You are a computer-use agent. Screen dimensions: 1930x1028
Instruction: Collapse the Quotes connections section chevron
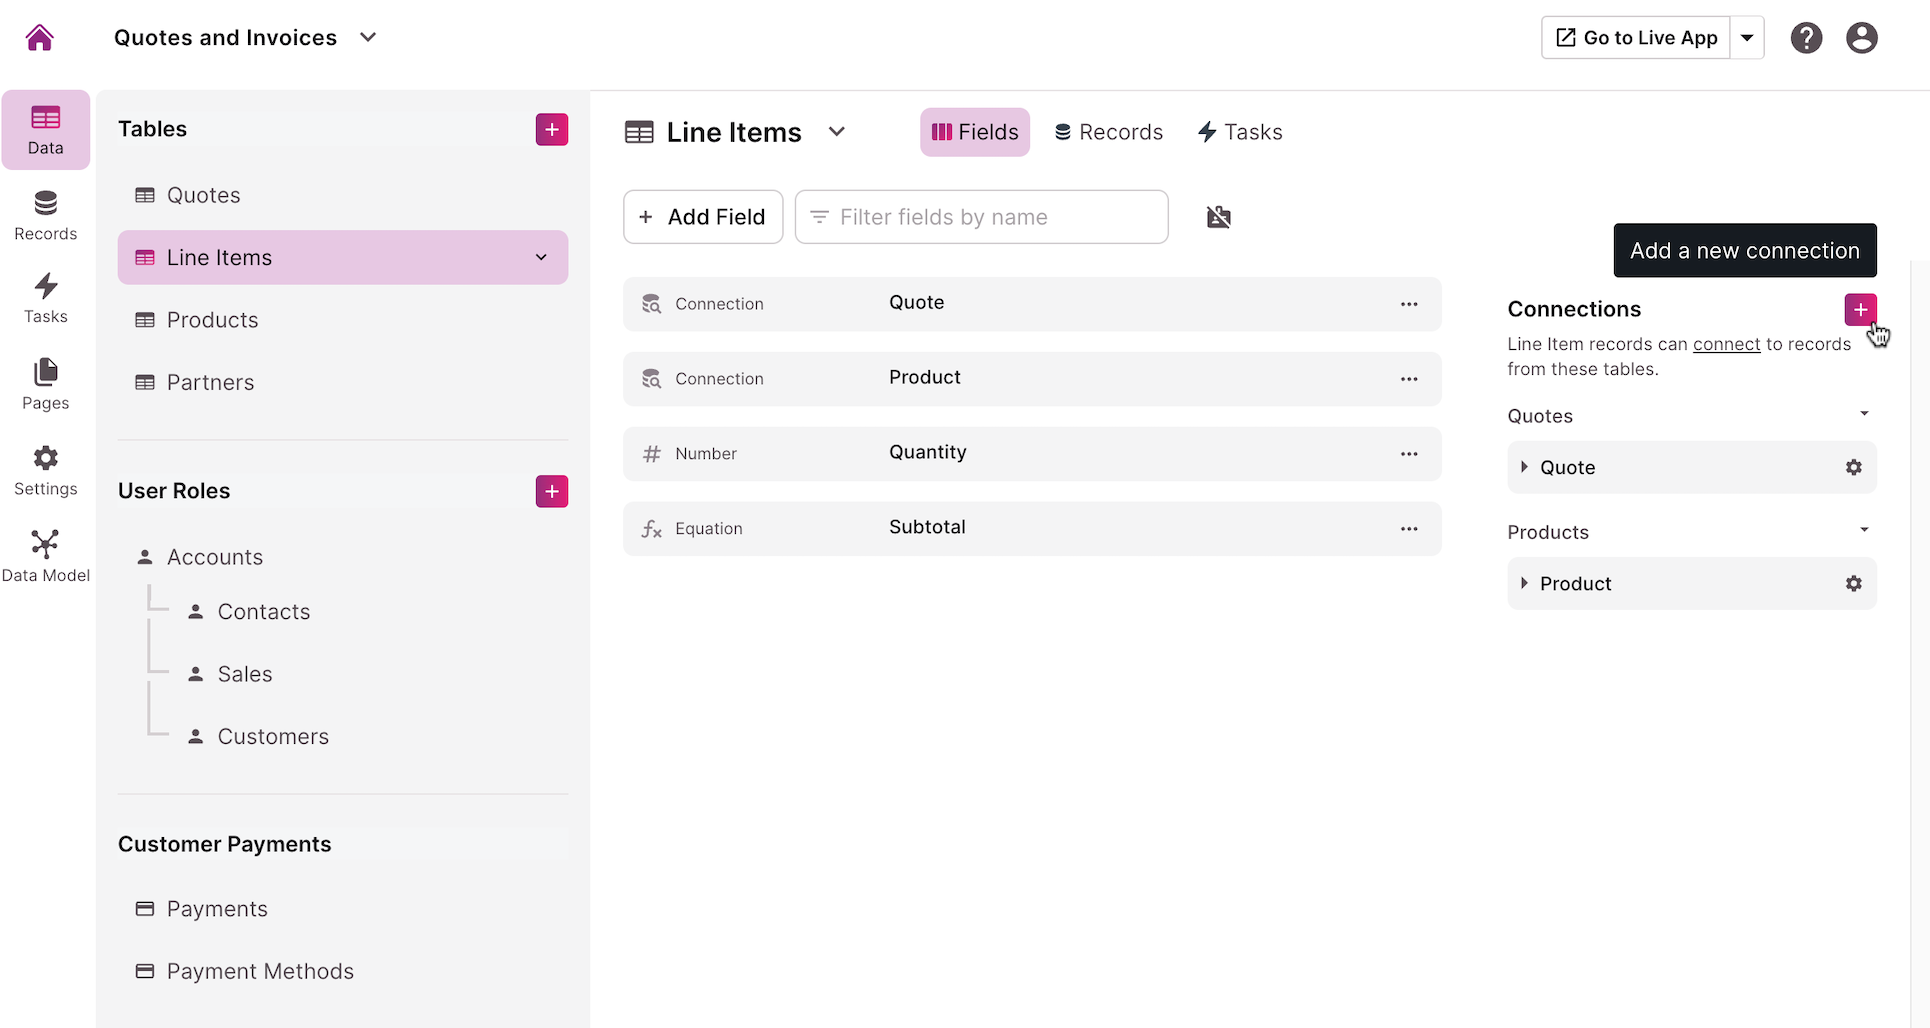[x=1864, y=413]
